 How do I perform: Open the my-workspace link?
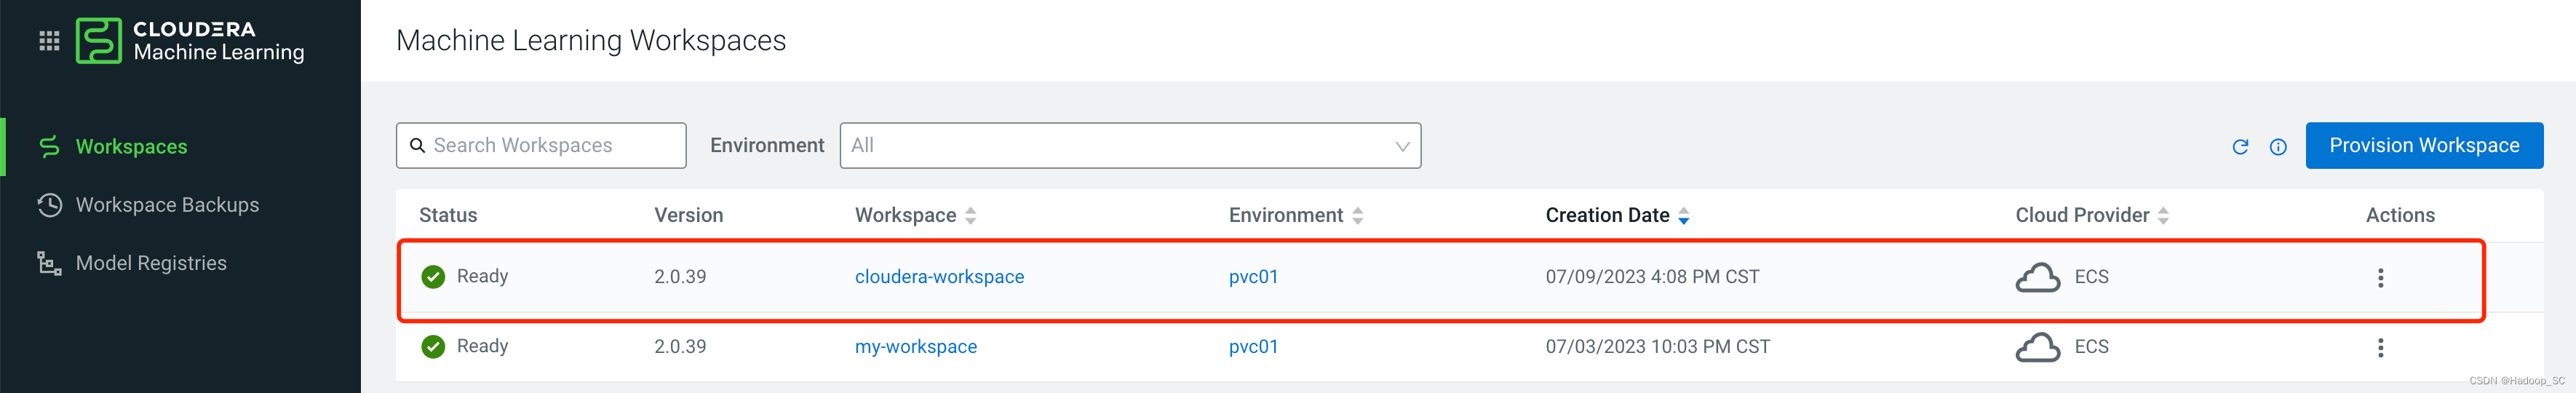(915, 347)
